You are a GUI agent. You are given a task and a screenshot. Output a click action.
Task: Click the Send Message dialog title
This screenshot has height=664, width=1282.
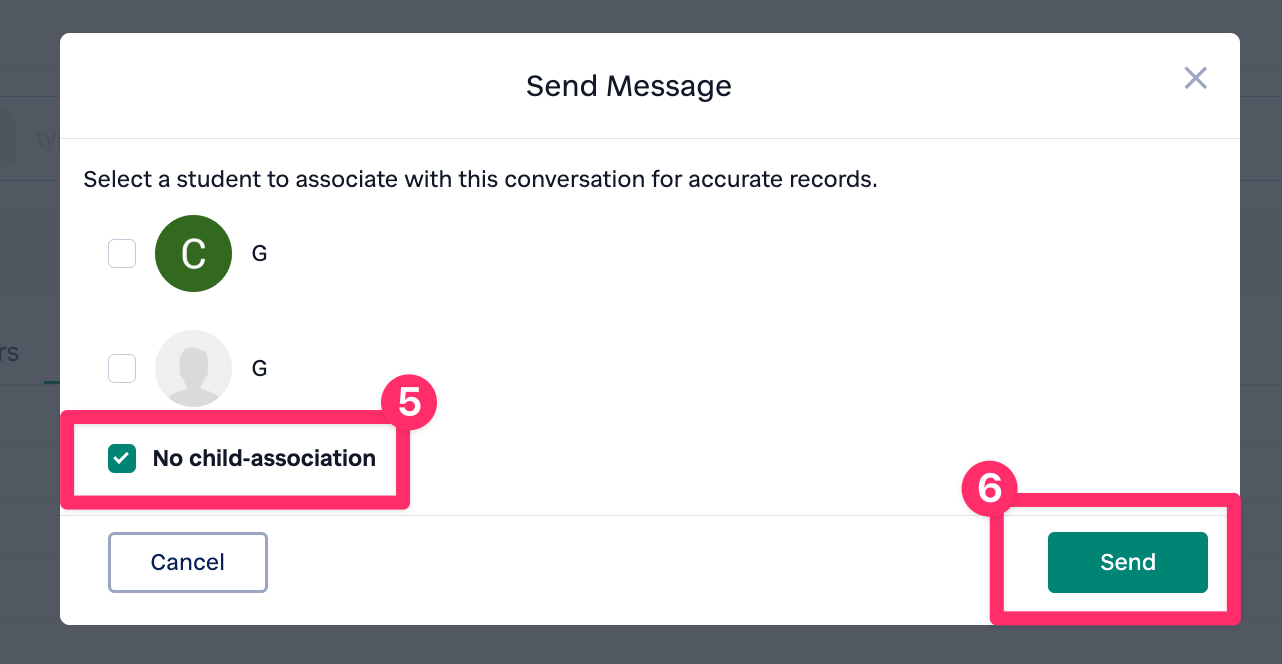pyautogui.click(x=628, y=86)
